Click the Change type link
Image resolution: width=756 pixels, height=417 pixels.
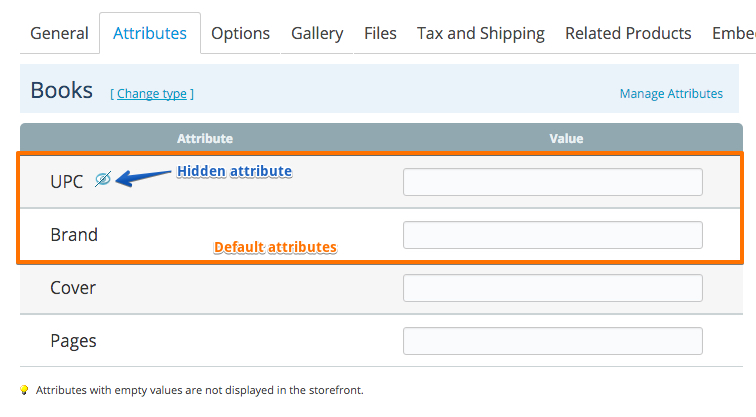tap(152, 94)
